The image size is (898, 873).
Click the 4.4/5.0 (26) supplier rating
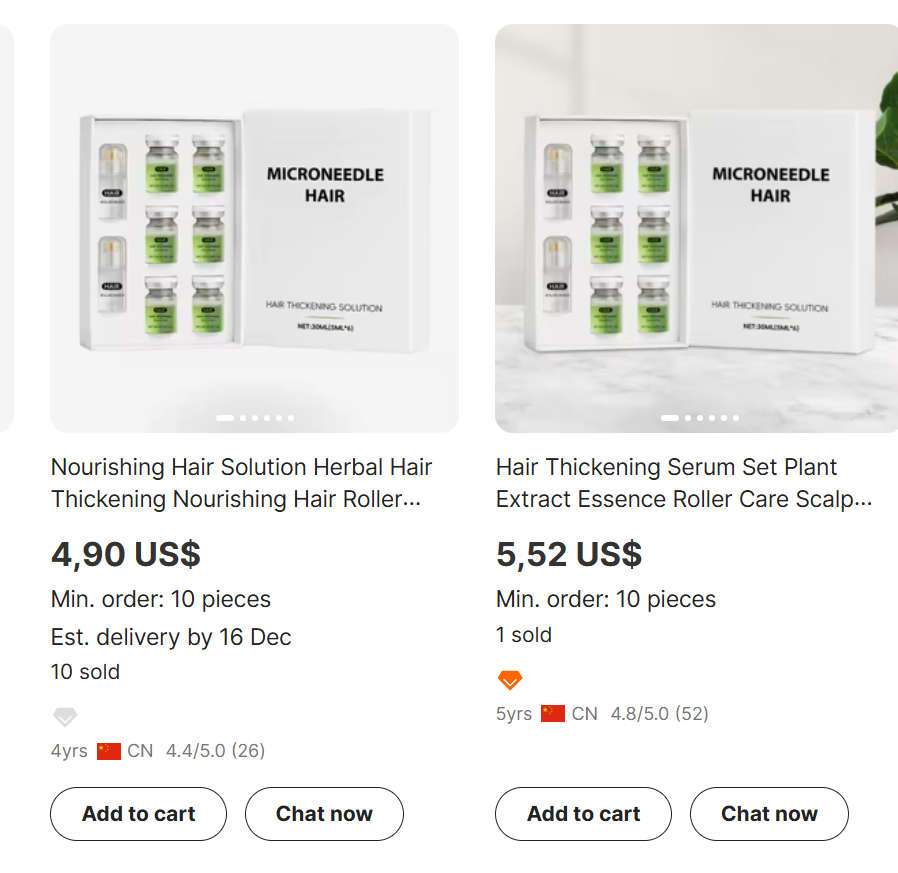coord(215,751)
